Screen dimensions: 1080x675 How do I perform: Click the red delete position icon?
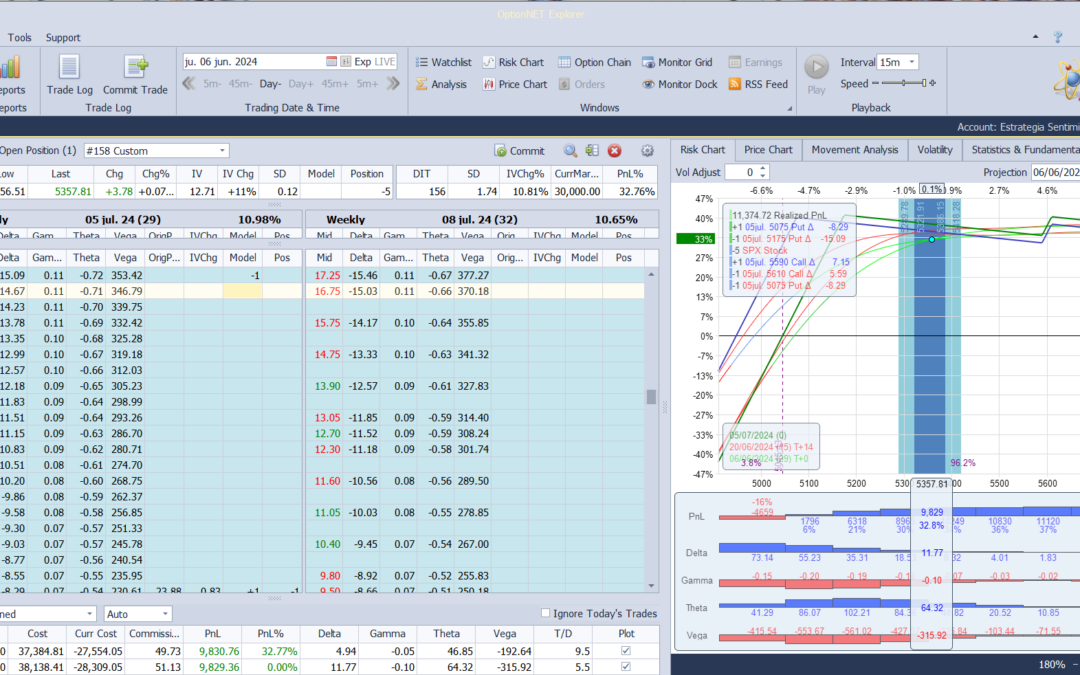point(615,151)
